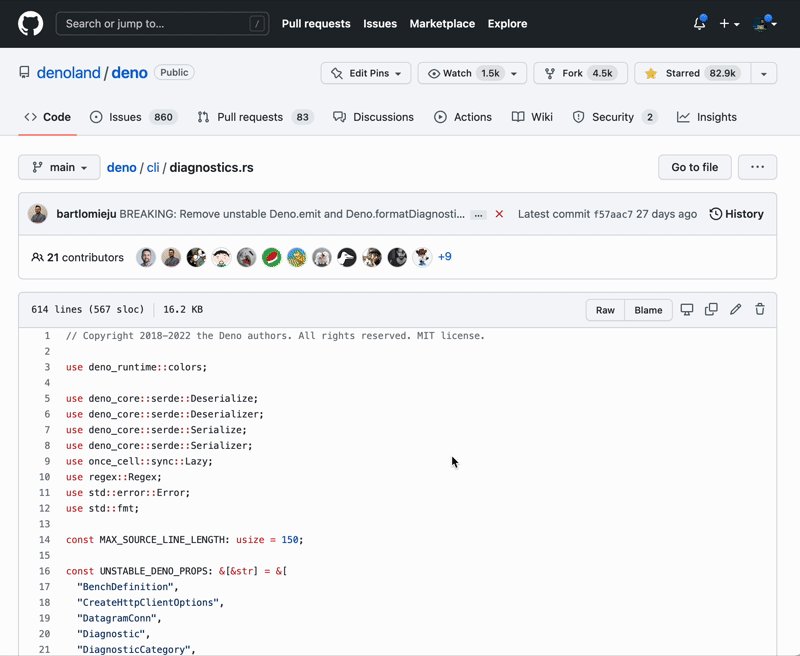
Task: Expand the Watch options caret
Action: [514, 73]
